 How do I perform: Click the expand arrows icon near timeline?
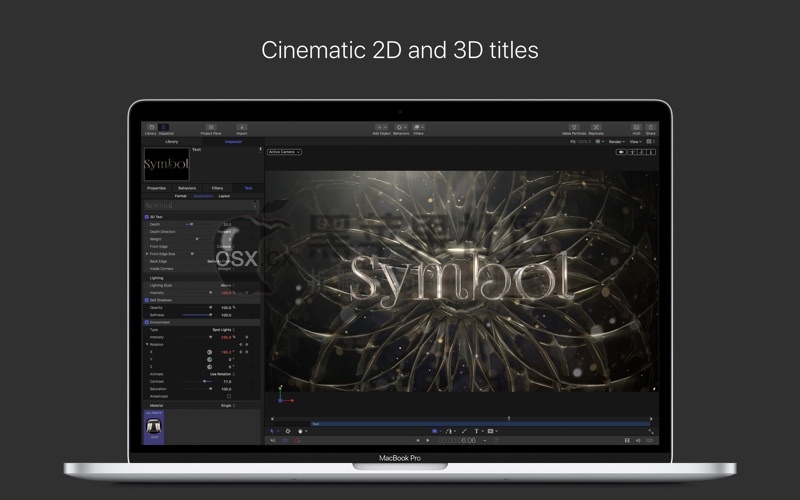click(651, 431)
